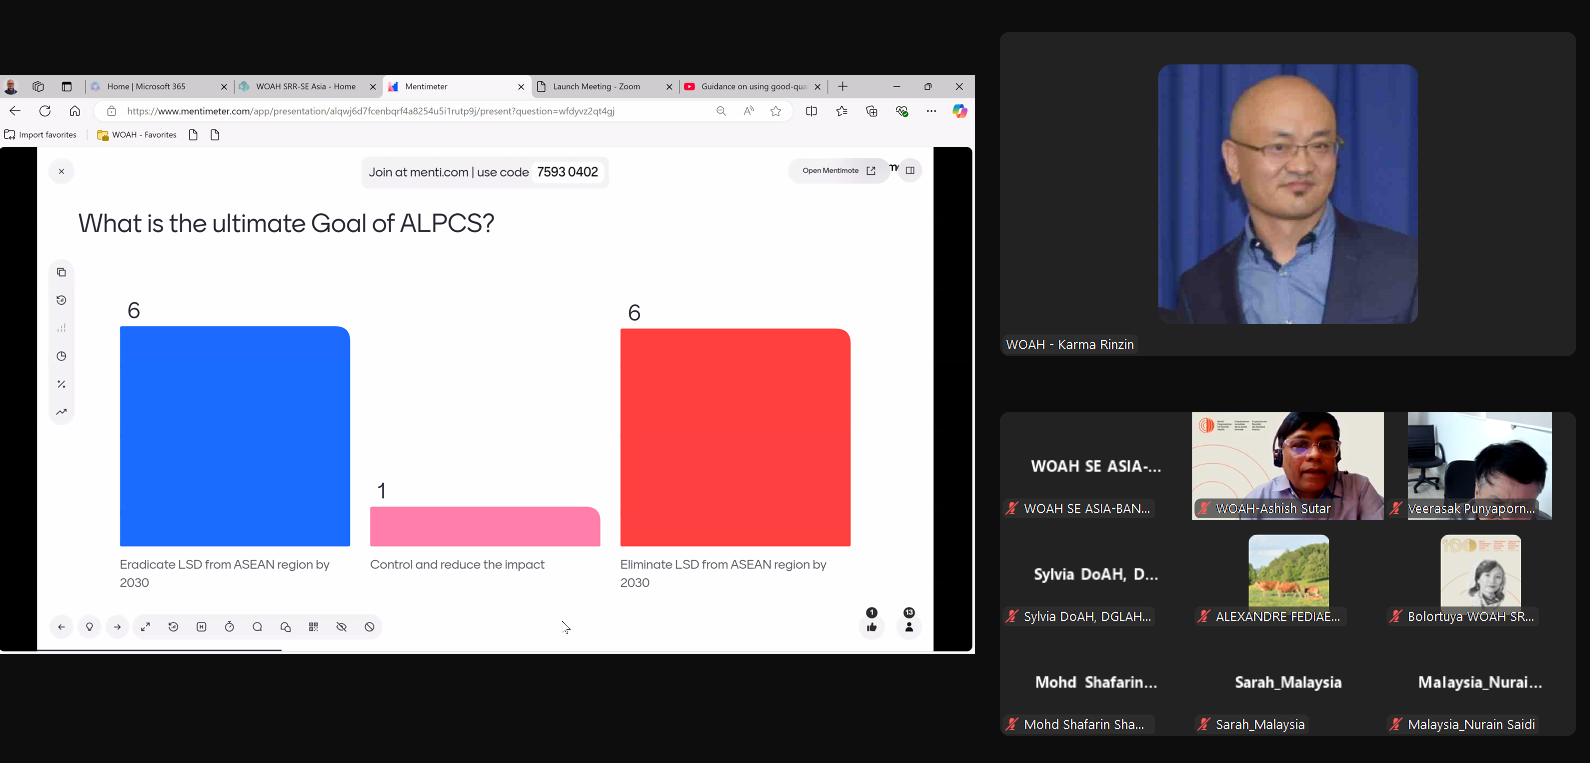The width and height of the screenshot is (1590, 763).
Task: Expand the WOAH - Favorites folder
Action: (x=137, y=135)
